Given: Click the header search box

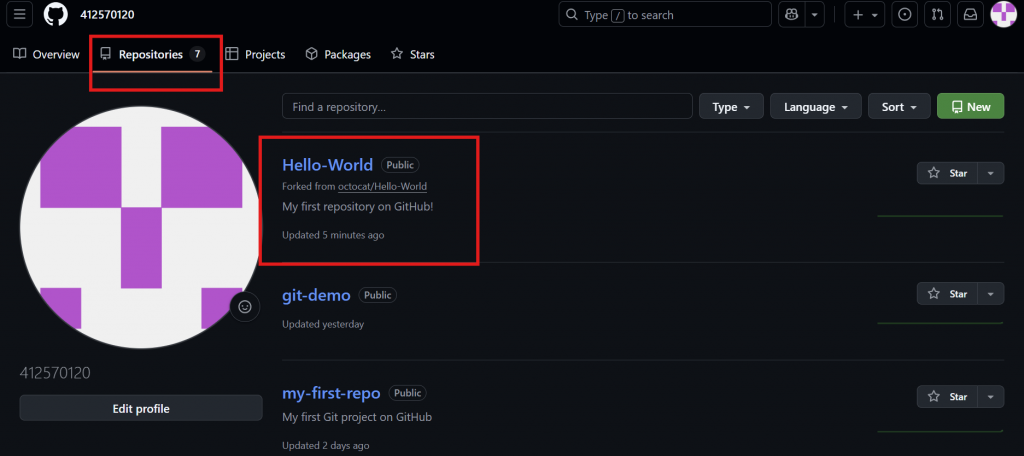Looking at the screenshot, I should click(x=665, y=14).
